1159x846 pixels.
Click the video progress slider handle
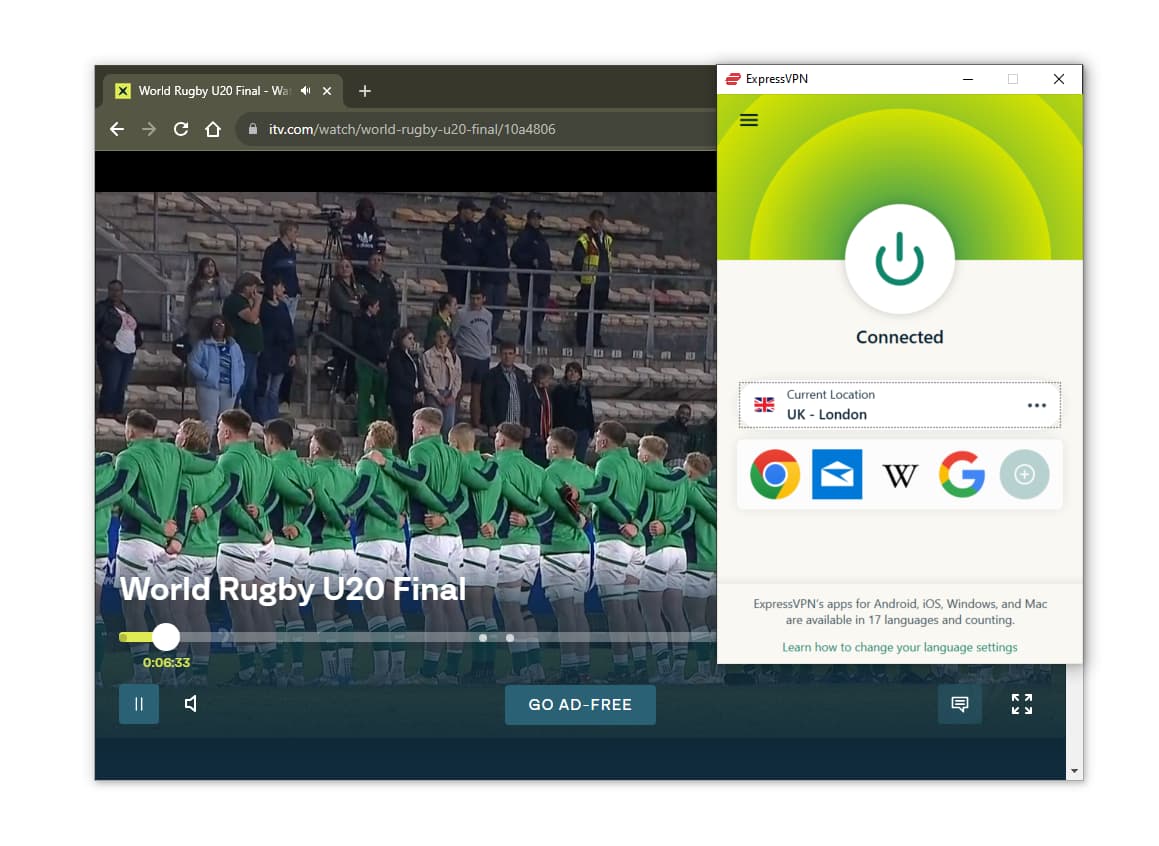(x=166, y=637)
